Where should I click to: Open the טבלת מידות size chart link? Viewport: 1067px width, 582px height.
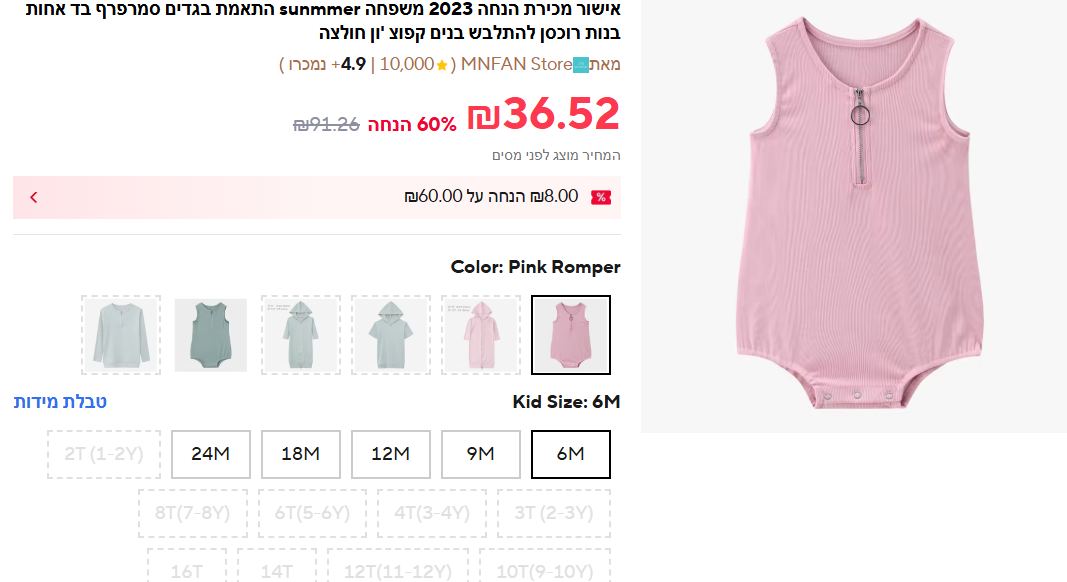click(x=60, y=402)
